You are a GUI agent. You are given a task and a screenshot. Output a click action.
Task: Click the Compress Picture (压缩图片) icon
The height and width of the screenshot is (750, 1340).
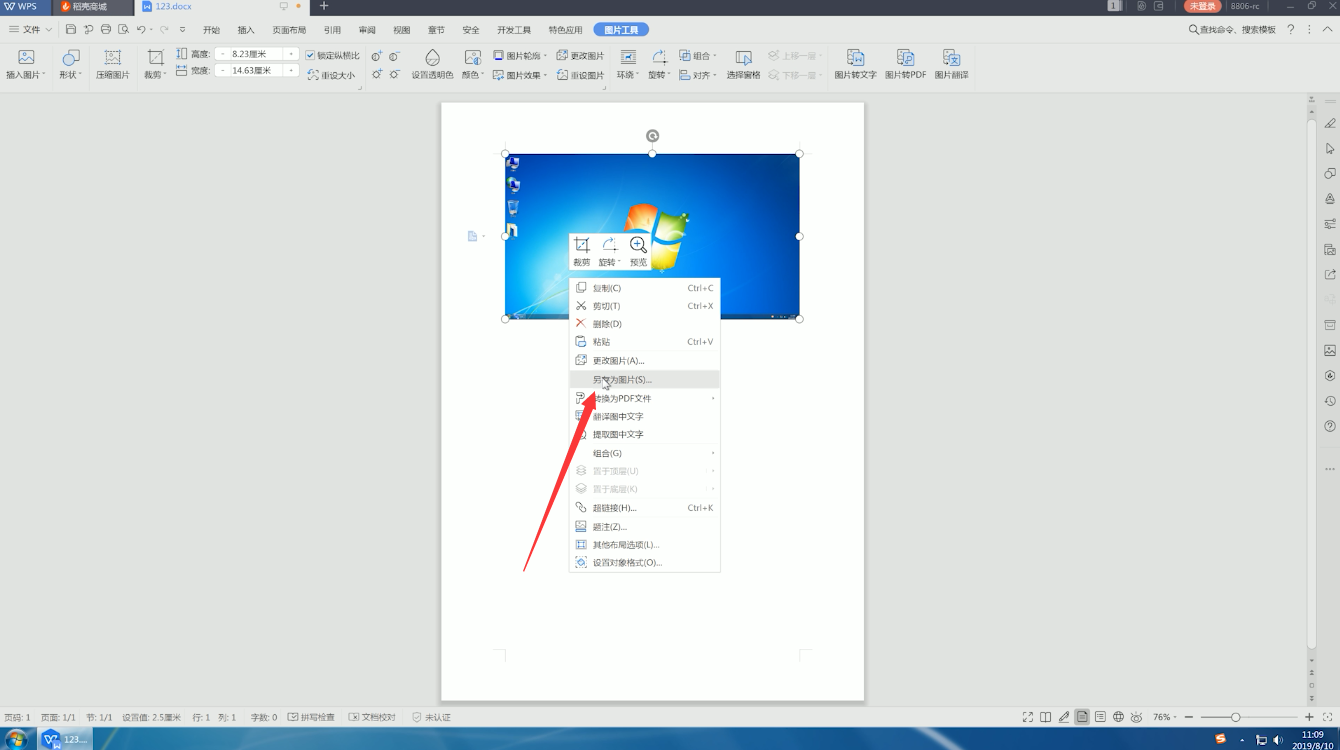pyautogui.click(x=113, y=65)
